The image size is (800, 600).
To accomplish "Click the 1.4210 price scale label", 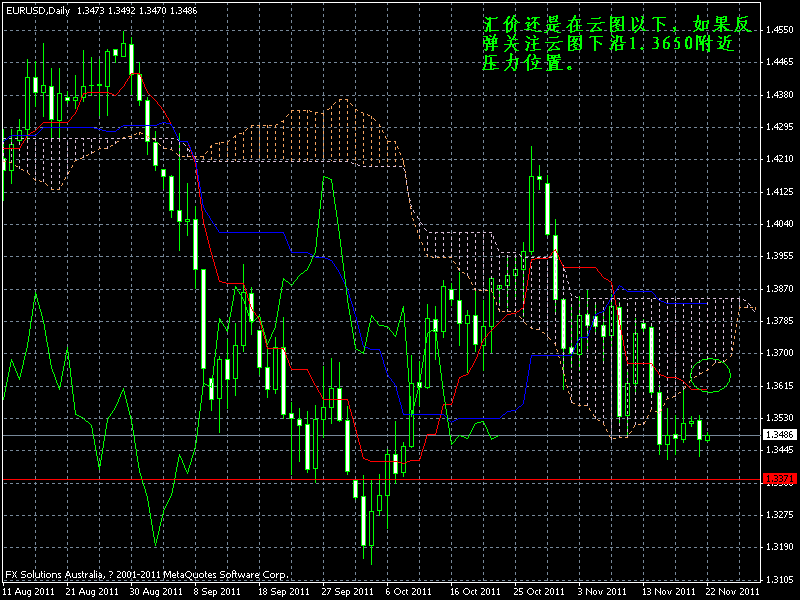I will pyautogui.click(x=780, y=159).
